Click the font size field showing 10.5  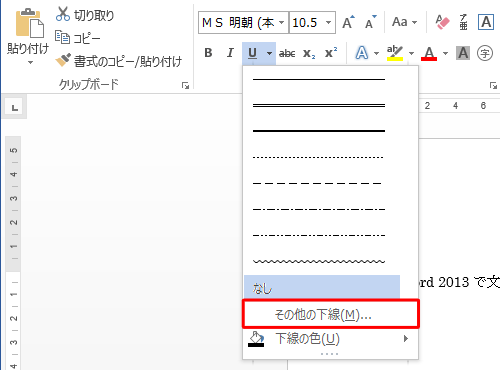(x=306, y=23)
